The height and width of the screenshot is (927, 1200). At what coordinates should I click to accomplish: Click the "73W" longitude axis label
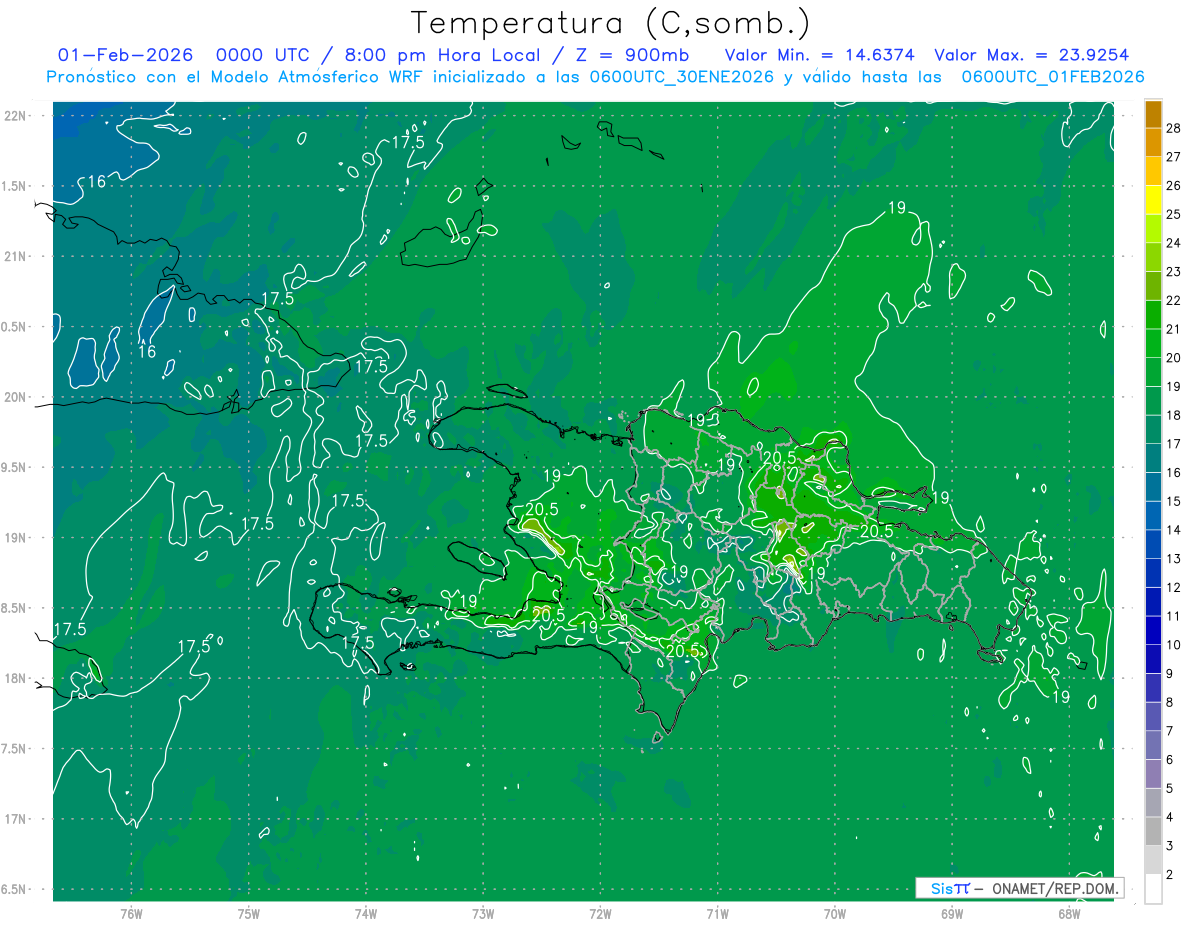483,913
